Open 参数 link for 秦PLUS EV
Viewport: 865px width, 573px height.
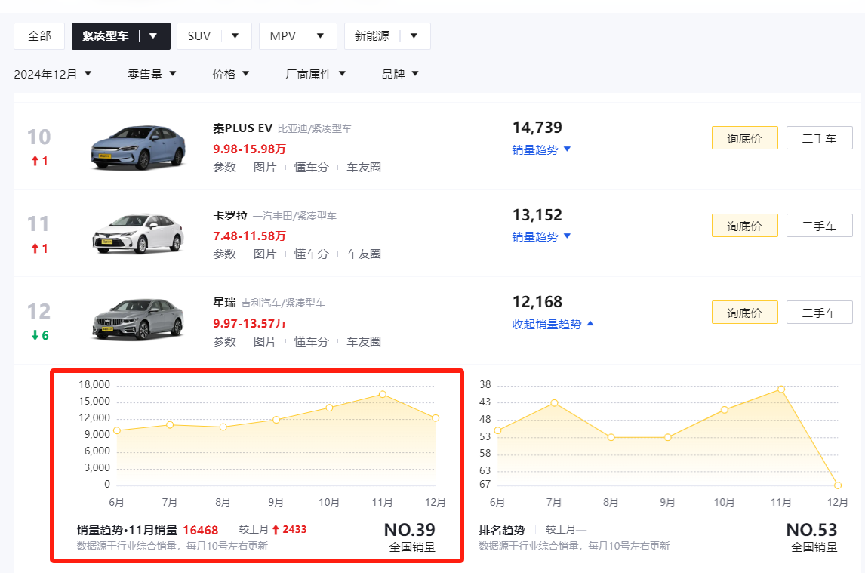point(225,167)
